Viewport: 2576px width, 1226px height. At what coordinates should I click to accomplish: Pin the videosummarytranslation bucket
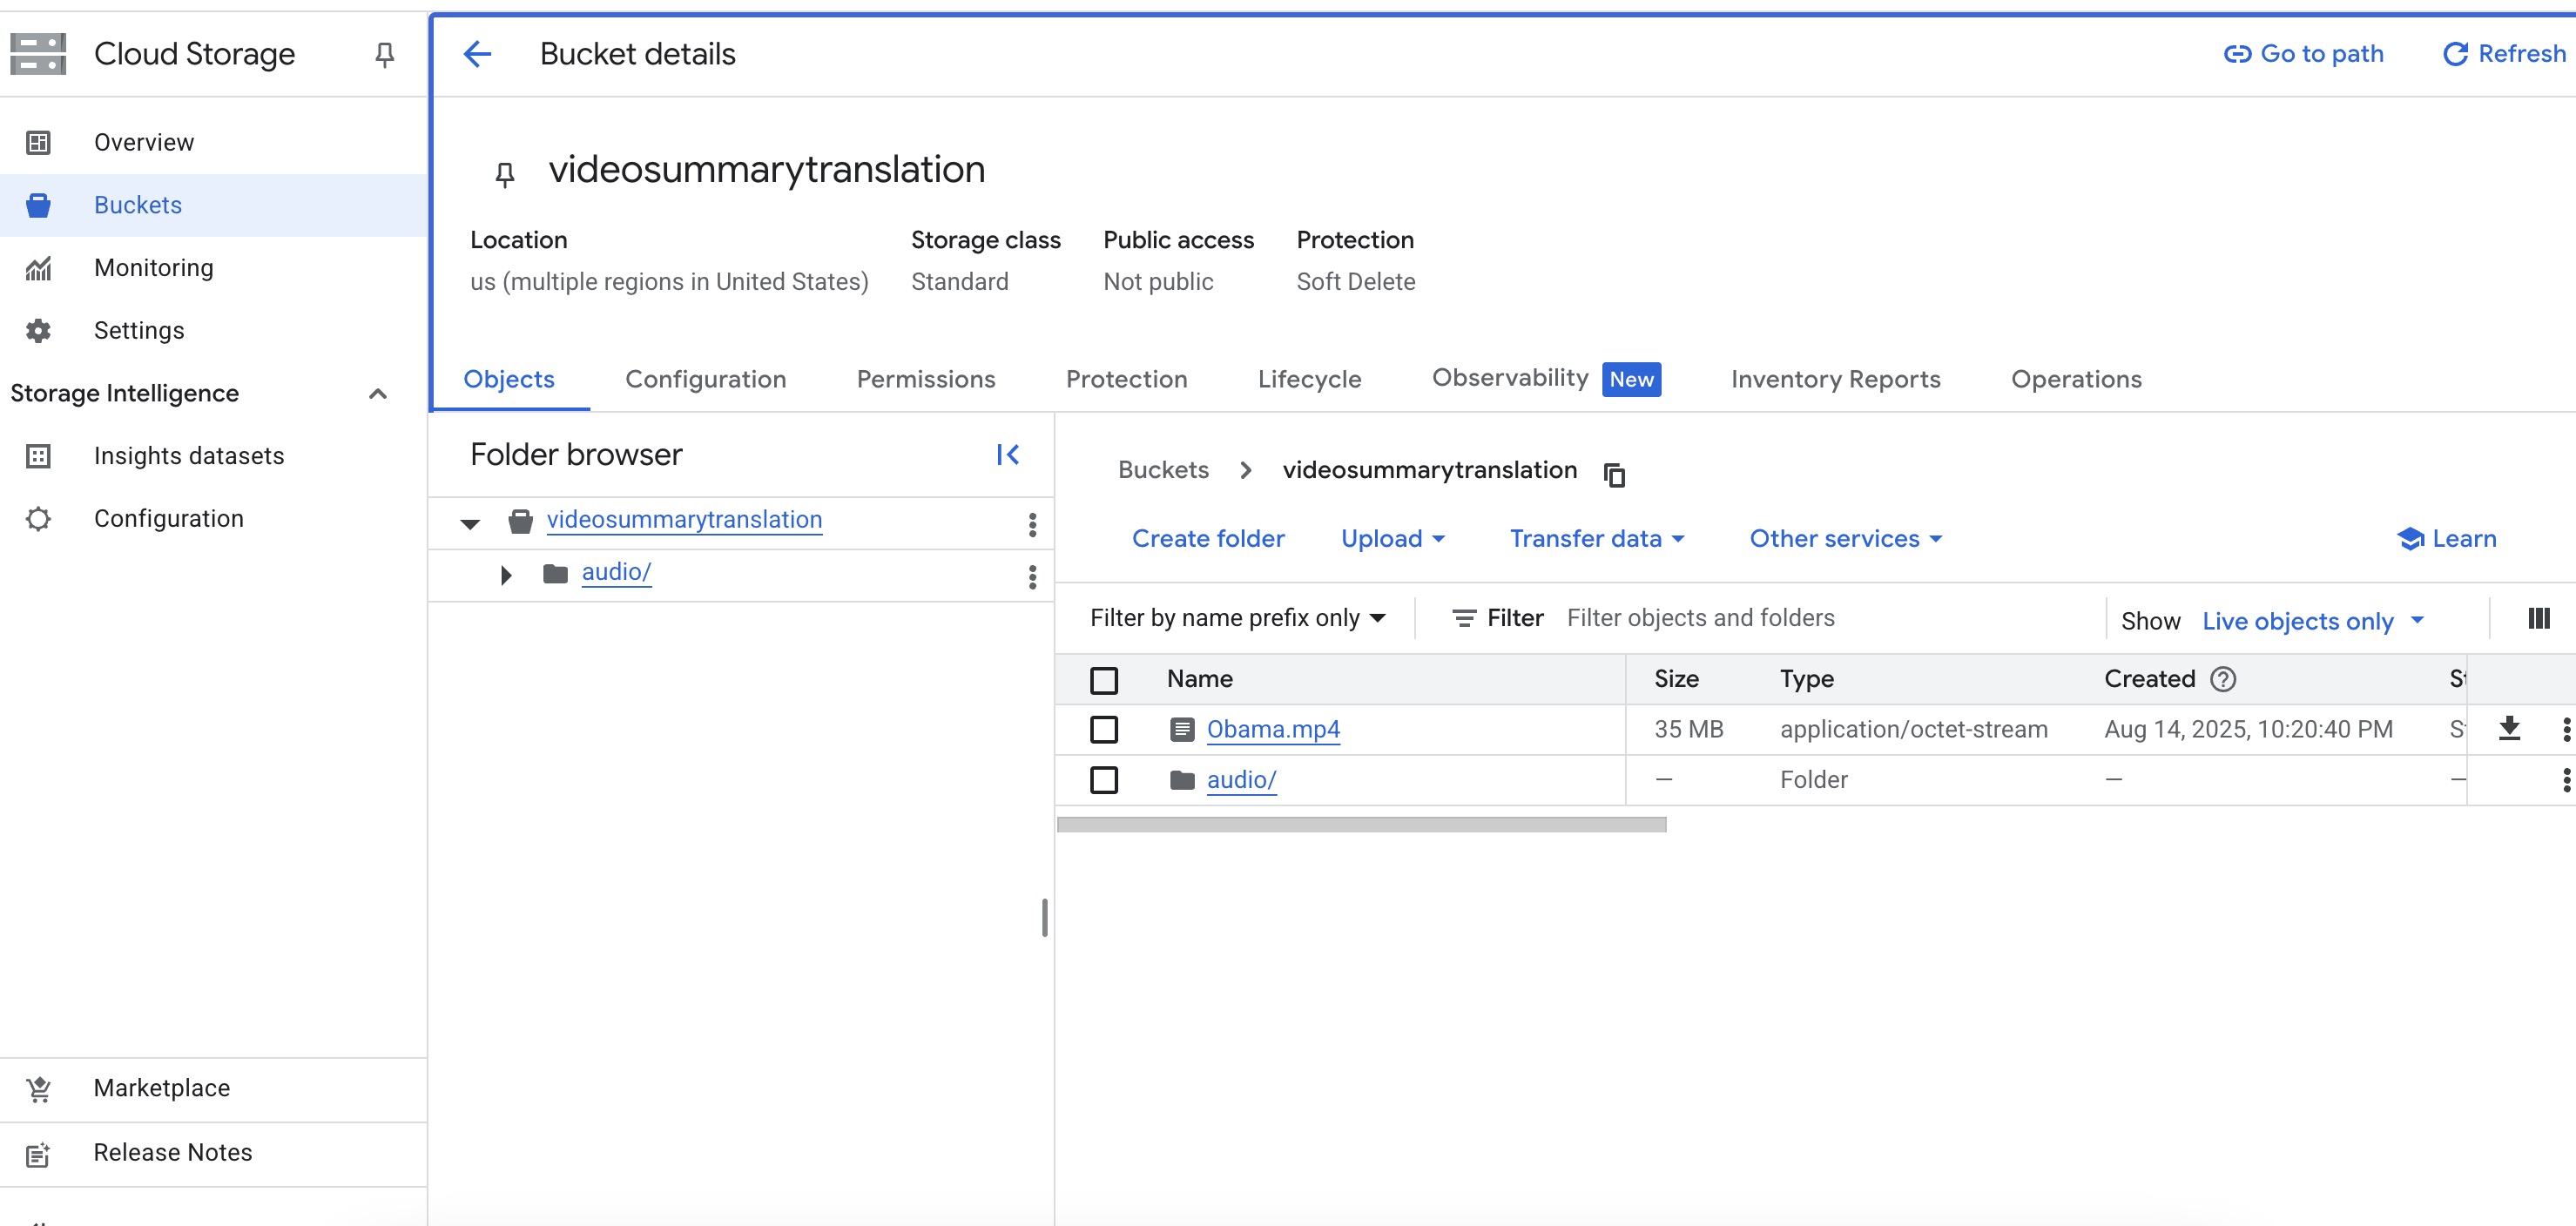(x=505, y=175)
